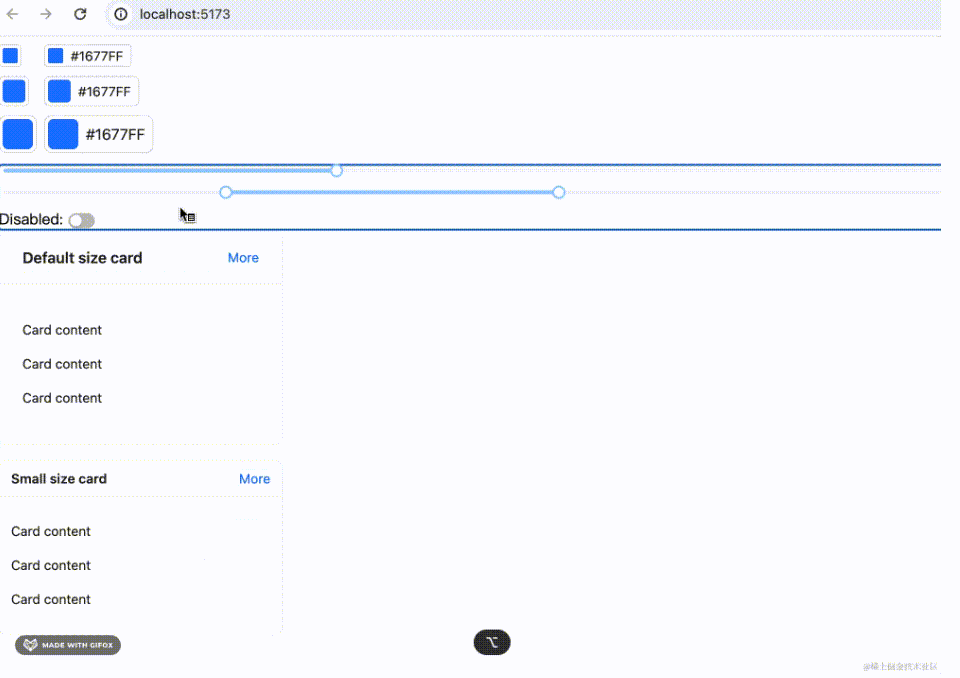The height and width of the screenshot is (678, 960).
Task: Click More link on Default size card
Action: (243, 258)
